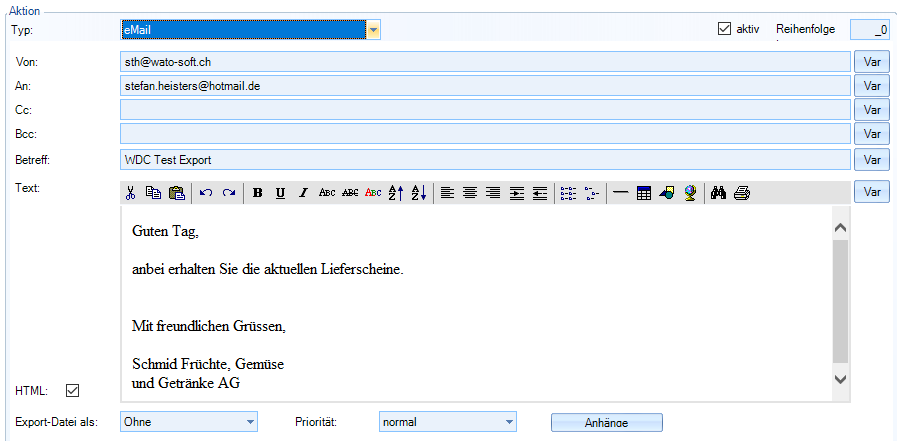
Task: Click the Anhänge button
Action: click(x=606, y=423)
